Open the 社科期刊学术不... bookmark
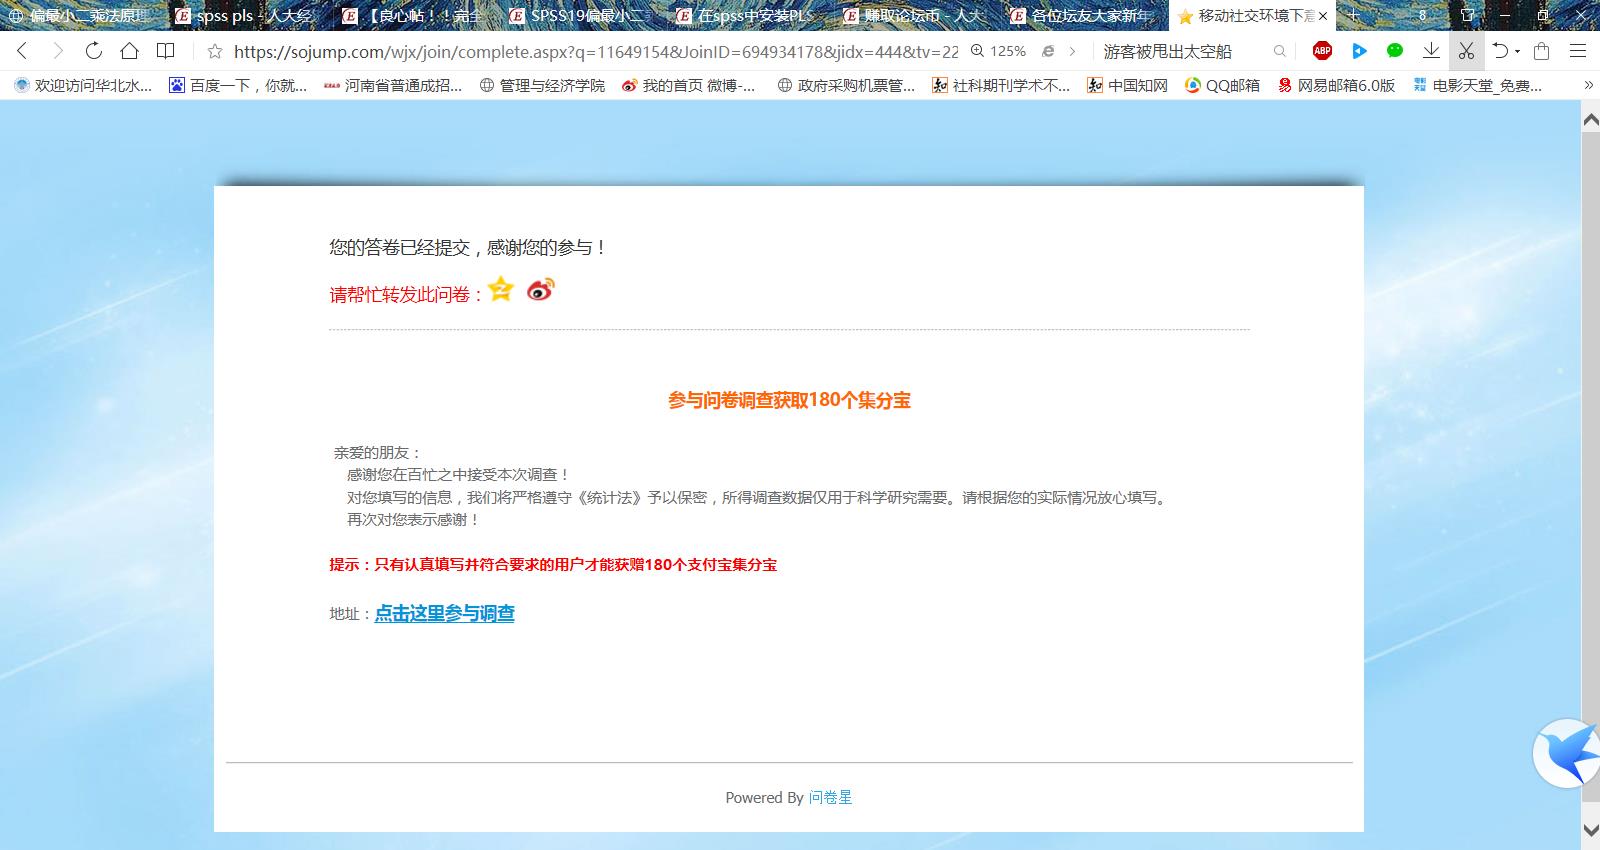This screenshot has height=850, width=1600. click(1001, 86)
